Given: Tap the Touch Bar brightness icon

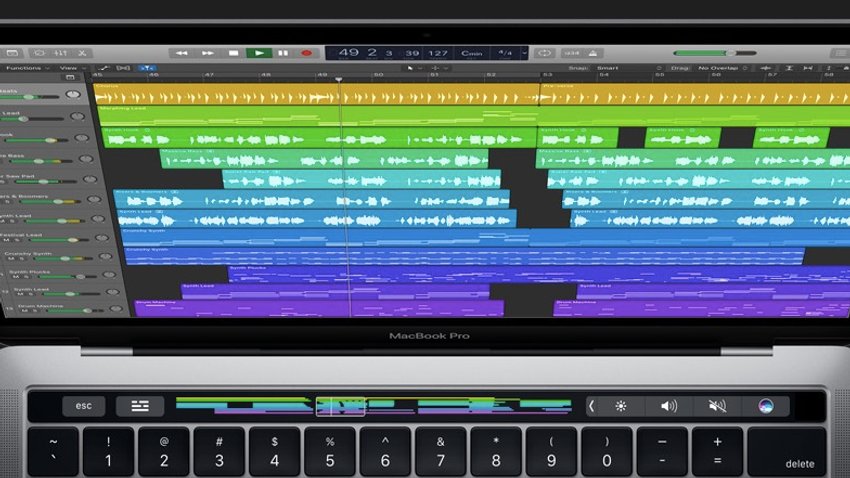Looking at the screenshot, I should (621, 406).
